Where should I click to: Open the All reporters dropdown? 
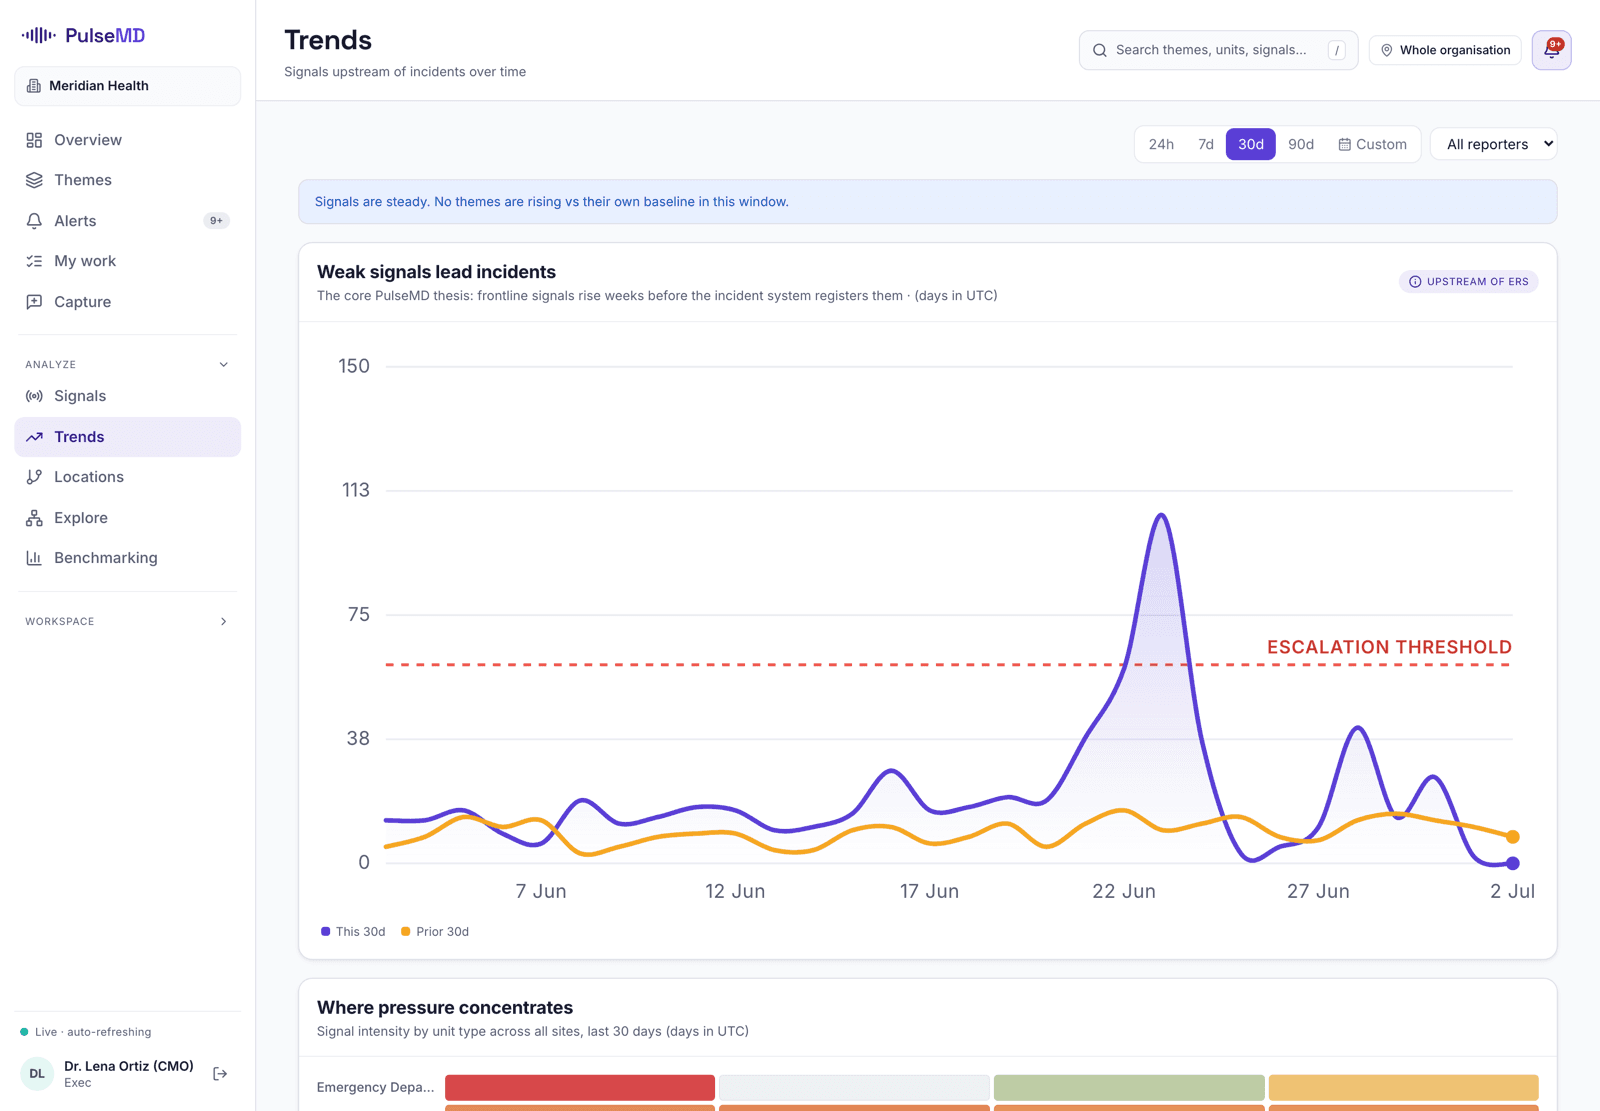1494,144
